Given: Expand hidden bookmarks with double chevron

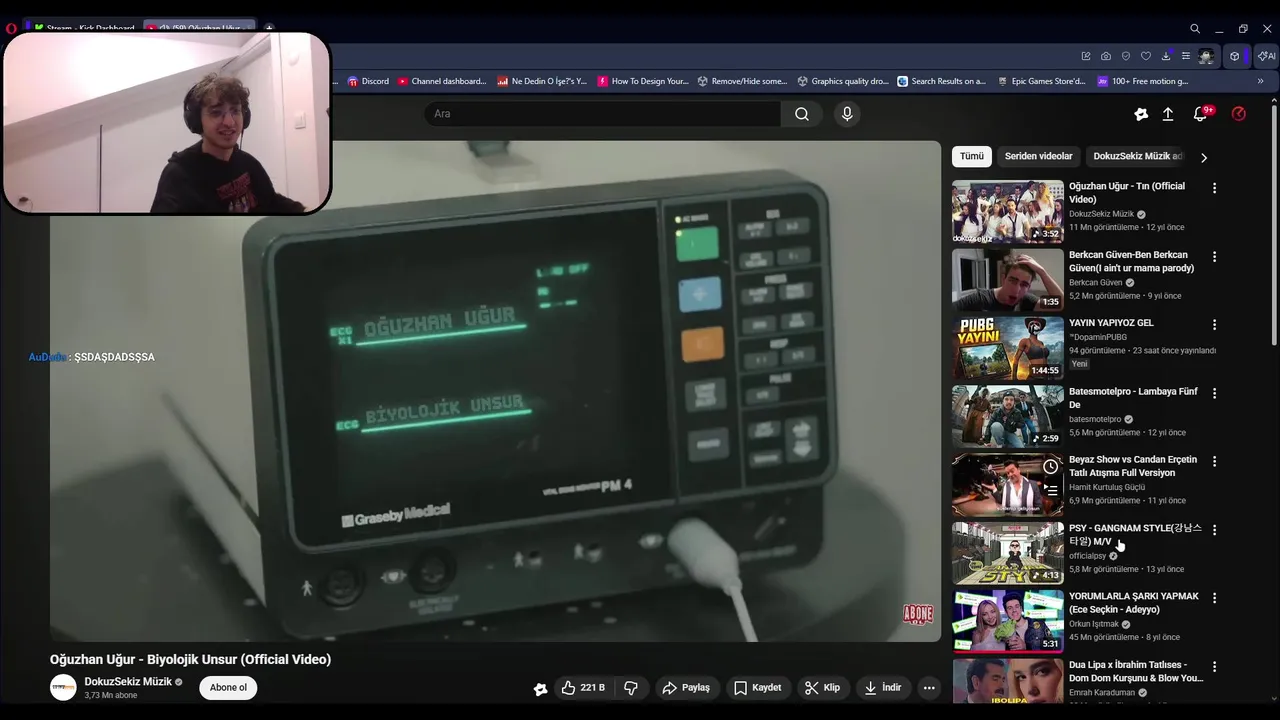Looking at the screenshot, I should [x=1260, y=81].
